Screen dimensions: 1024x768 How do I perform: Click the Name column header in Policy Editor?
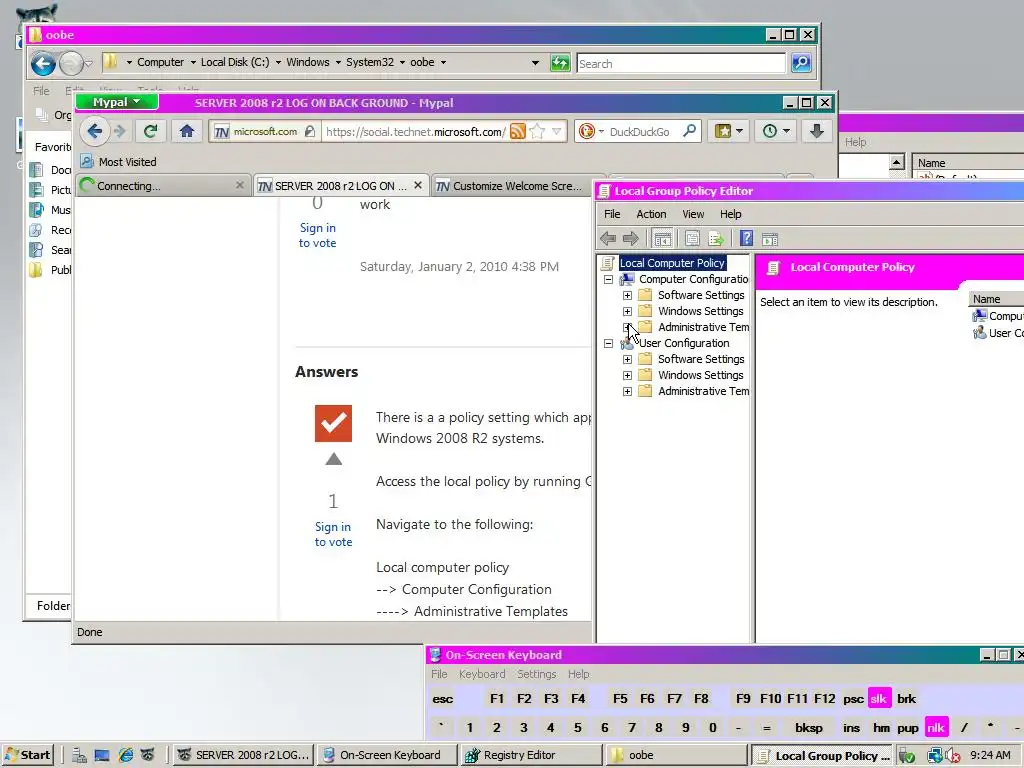tap(986, 299)
